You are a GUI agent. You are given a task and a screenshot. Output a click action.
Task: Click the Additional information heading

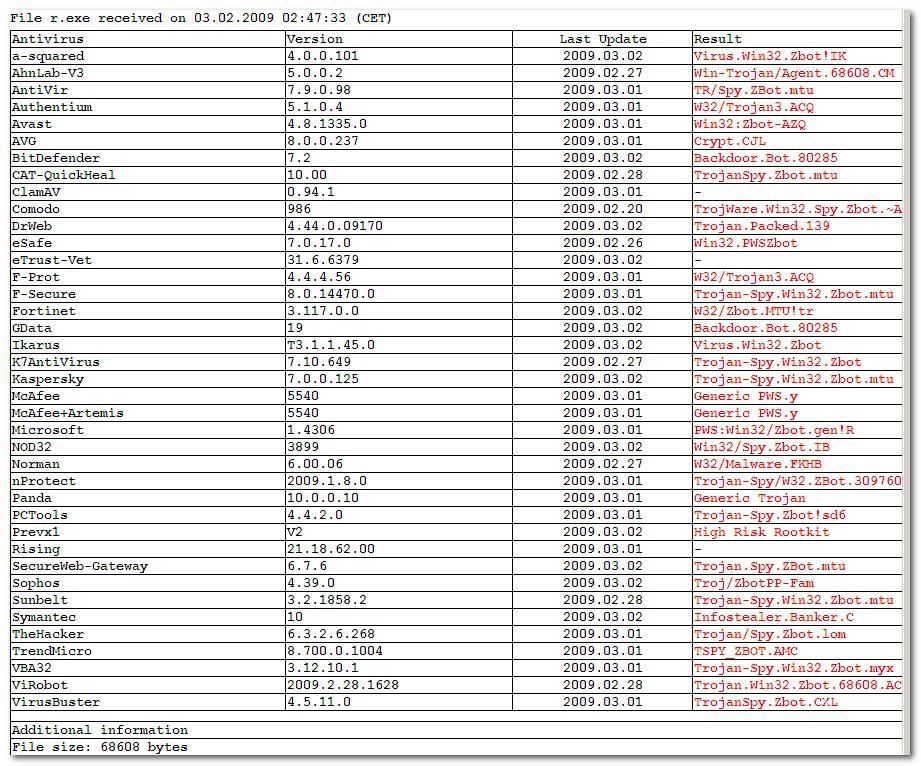coord(99,729)
